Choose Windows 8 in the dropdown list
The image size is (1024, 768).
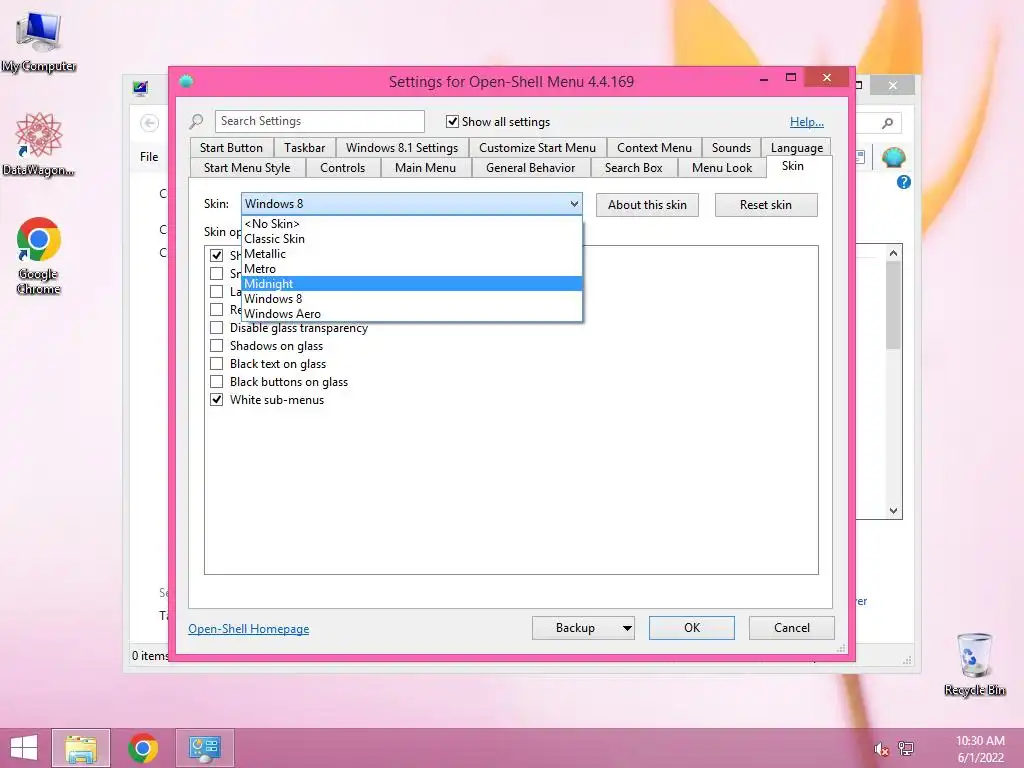[411, 299]
